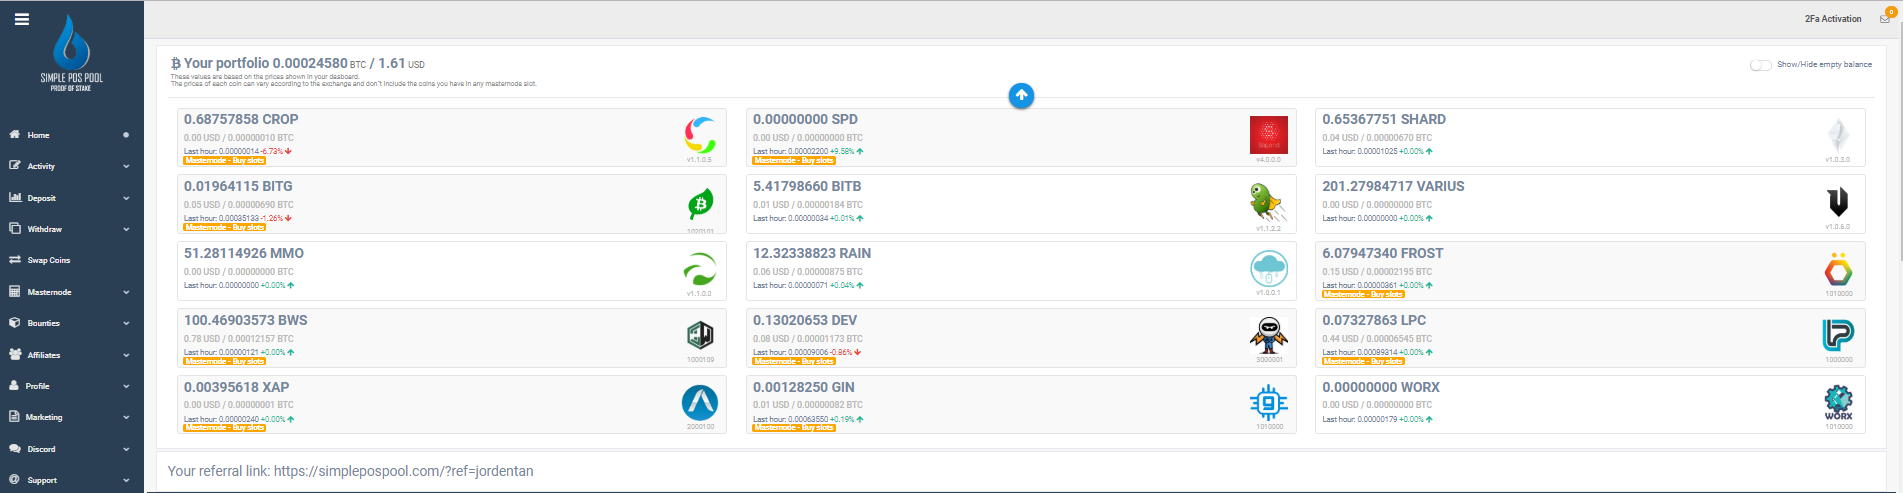Click Masternode - Buy slots under LPC
This screenshot has height=493, width=1903.
(1363, 362)
